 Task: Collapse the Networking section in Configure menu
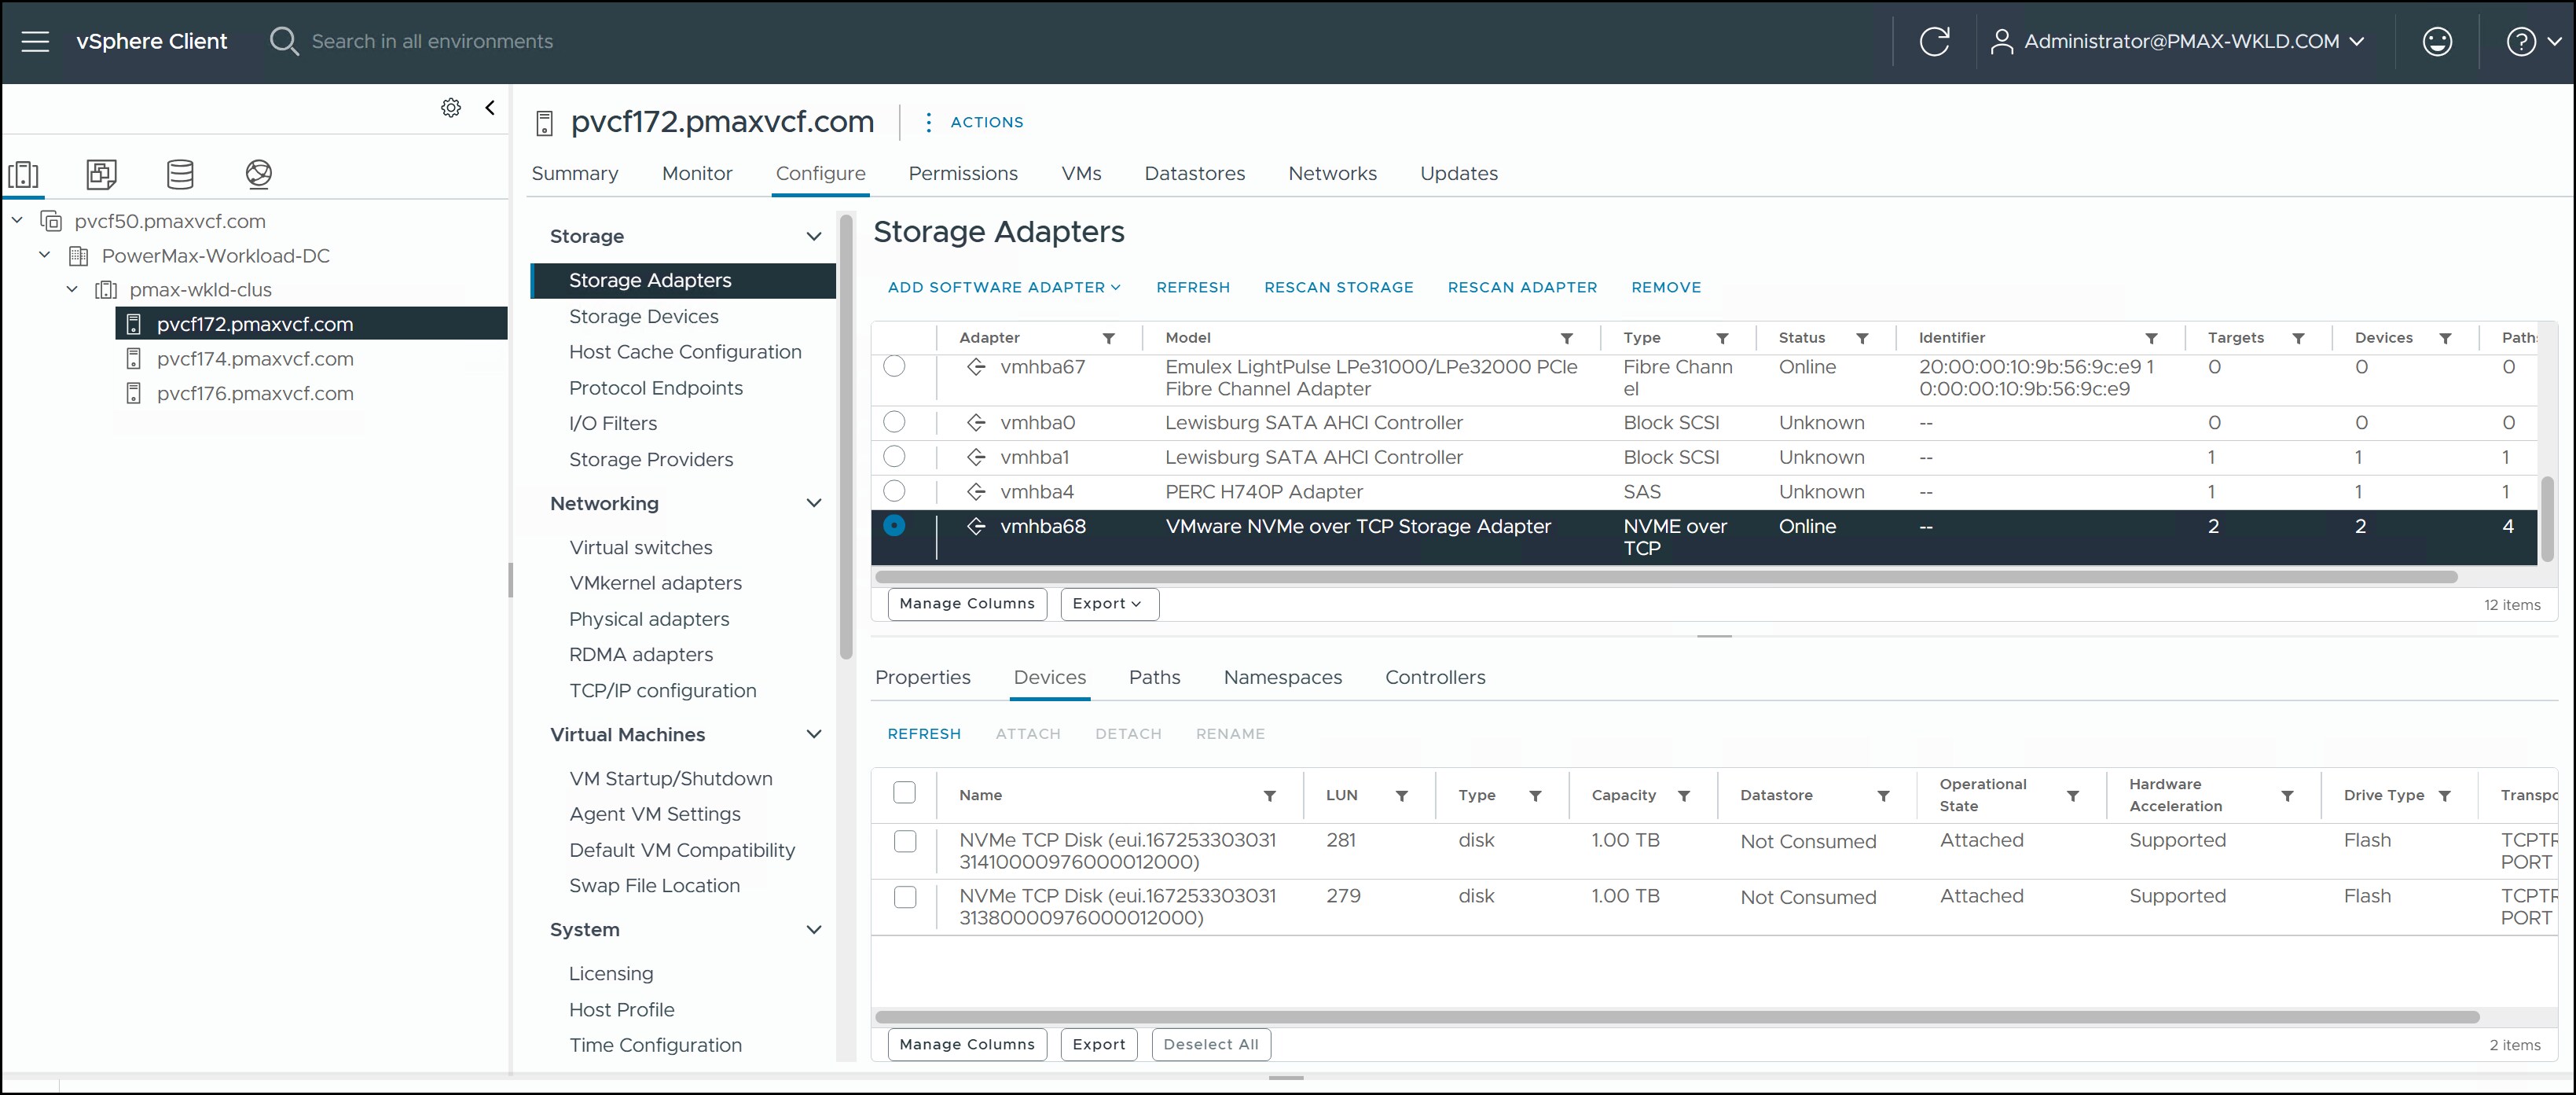coord(814,503)
